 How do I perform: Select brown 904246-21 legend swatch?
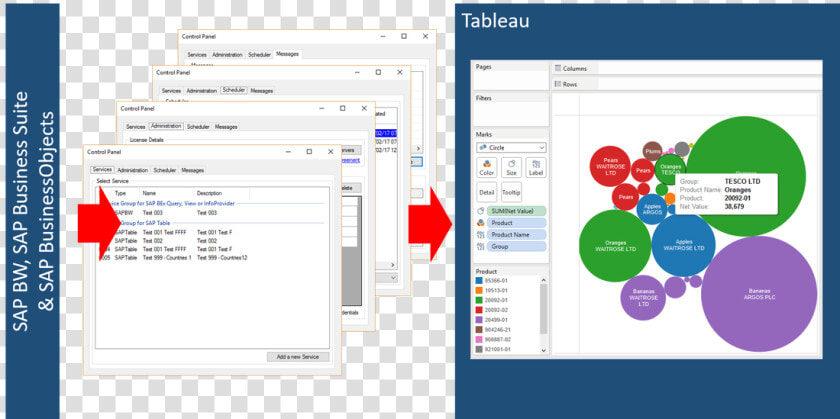point(479,330)
